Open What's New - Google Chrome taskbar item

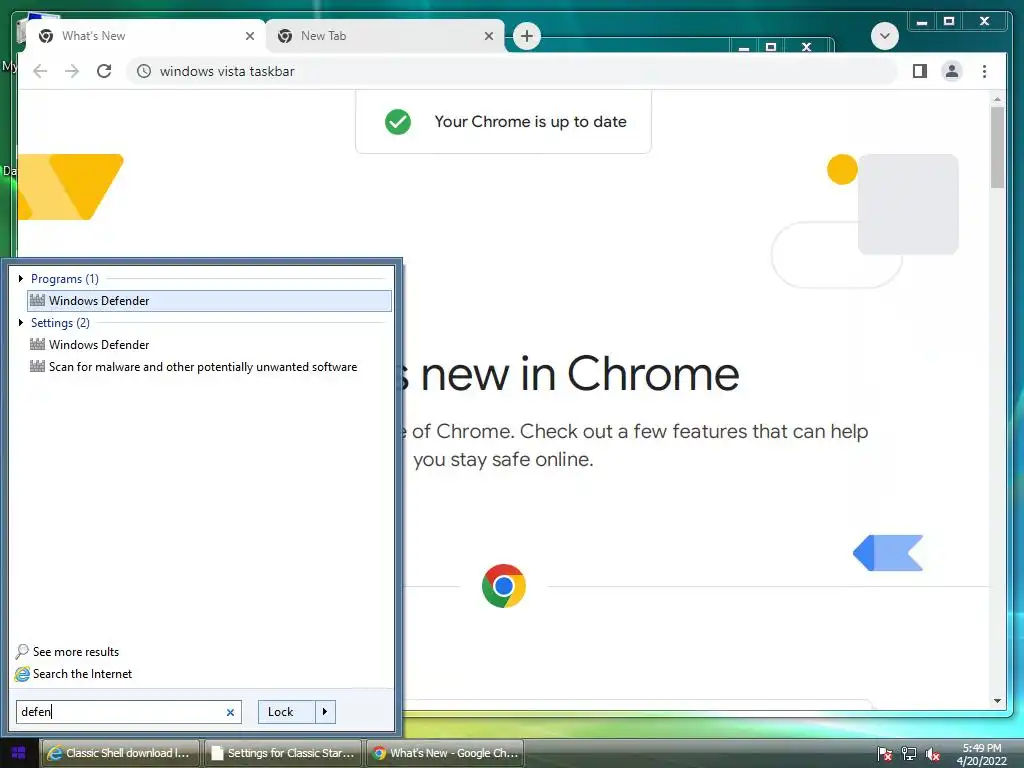[x=446, y=753]
